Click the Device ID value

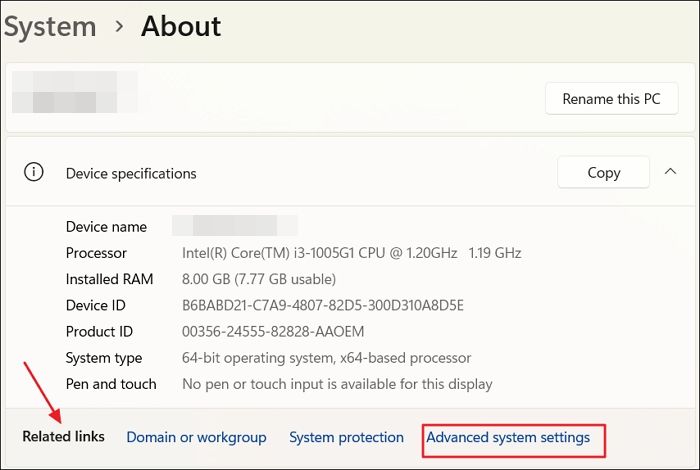(323, 305)
